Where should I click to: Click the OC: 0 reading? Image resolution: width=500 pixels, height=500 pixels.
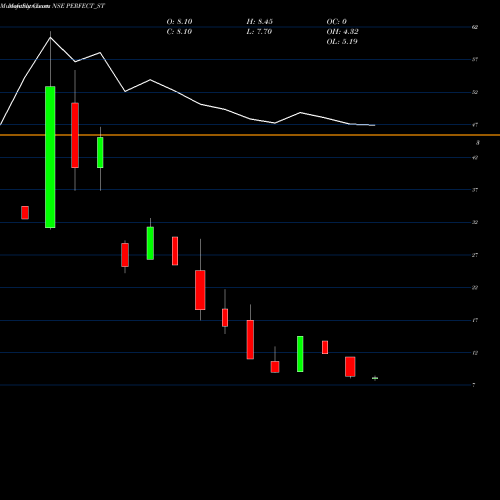(337, 21)
